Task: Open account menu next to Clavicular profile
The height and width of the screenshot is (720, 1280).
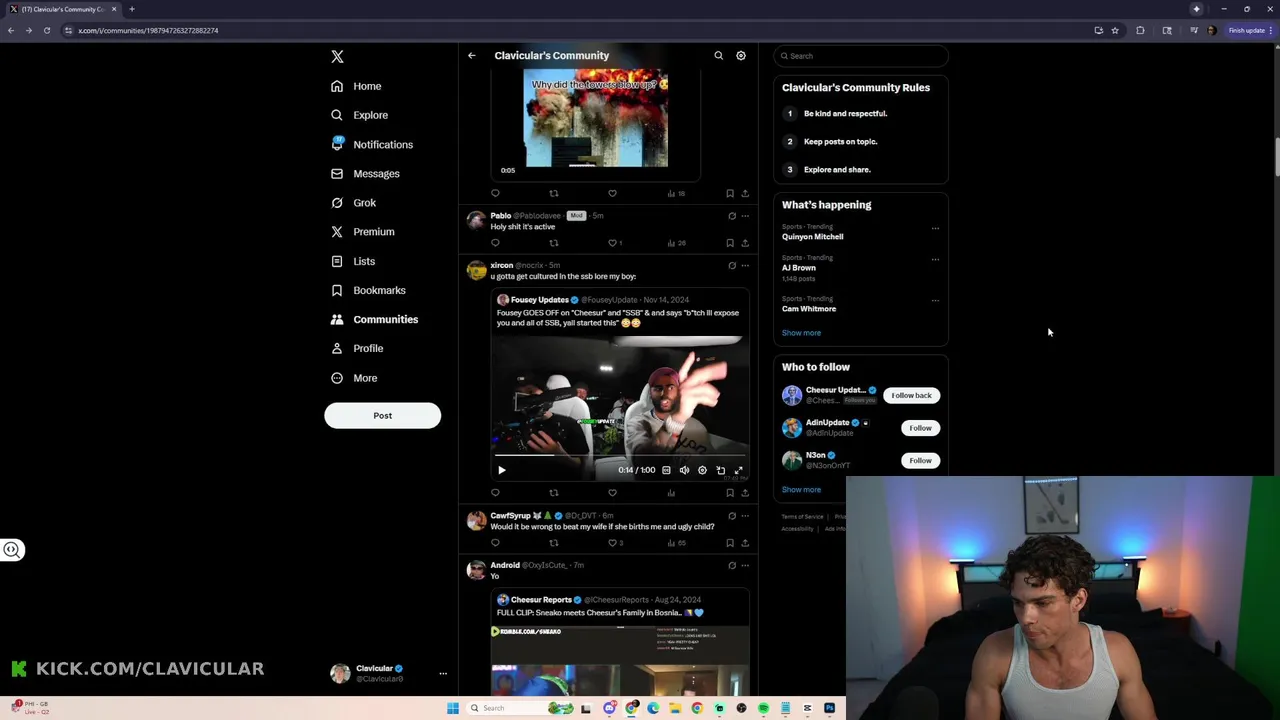Action: click(443, 674)
